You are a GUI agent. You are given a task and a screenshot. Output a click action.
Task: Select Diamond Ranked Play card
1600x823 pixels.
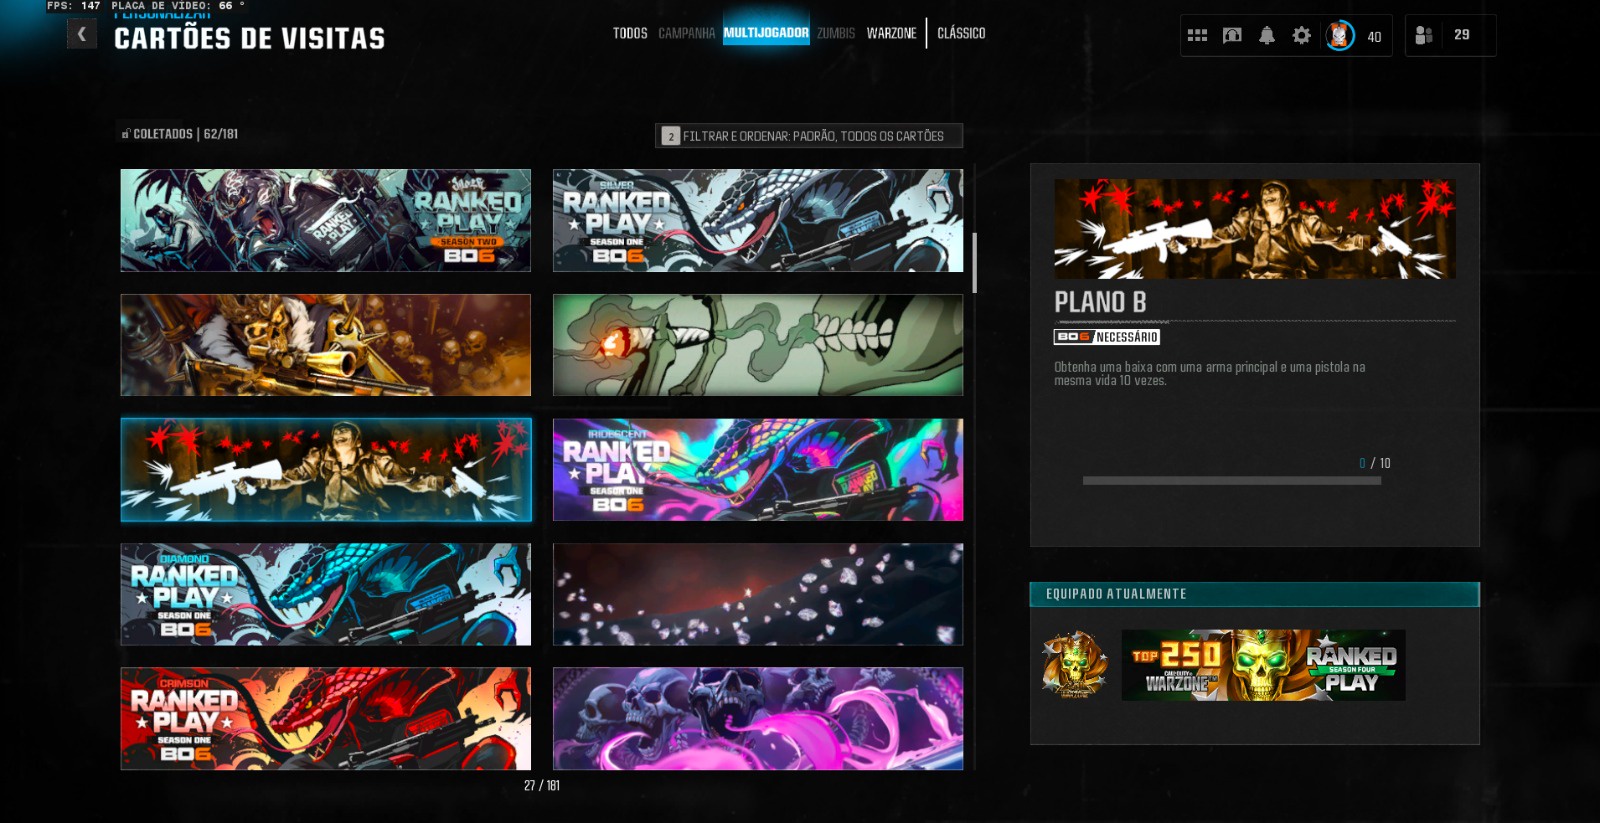pyautogui.click(x=325, y=594)
